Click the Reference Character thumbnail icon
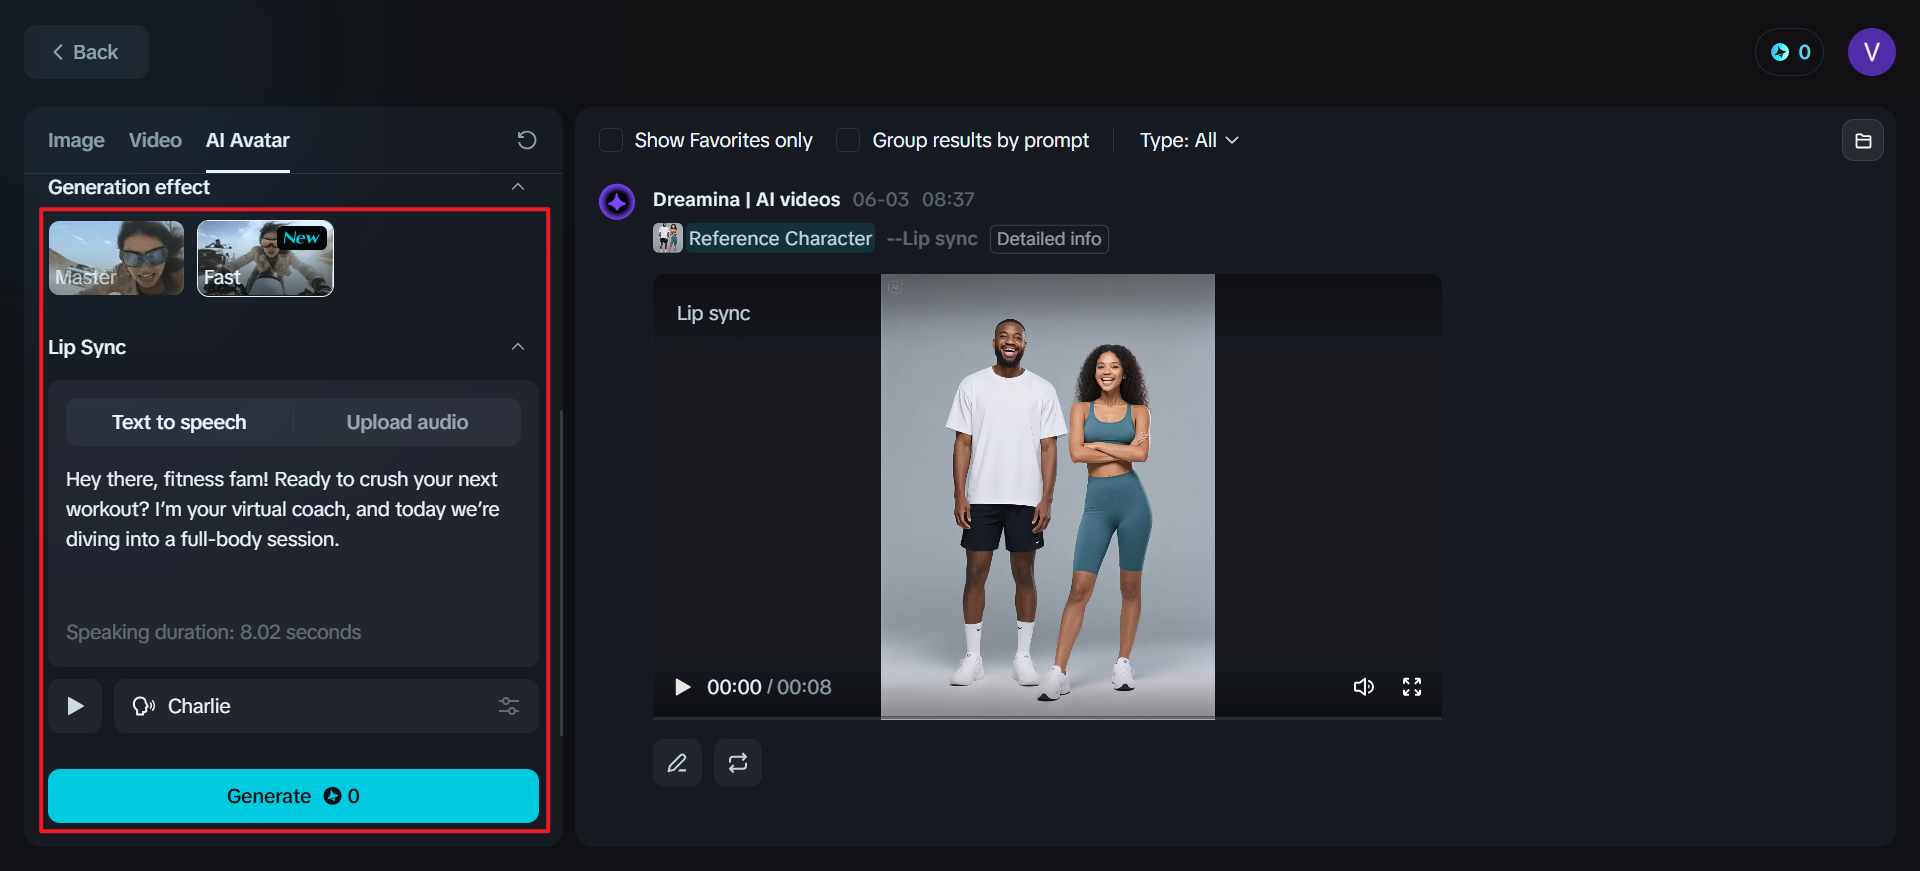The width and height of the screenshot is (1920, 871). click(x=668, y=238)
